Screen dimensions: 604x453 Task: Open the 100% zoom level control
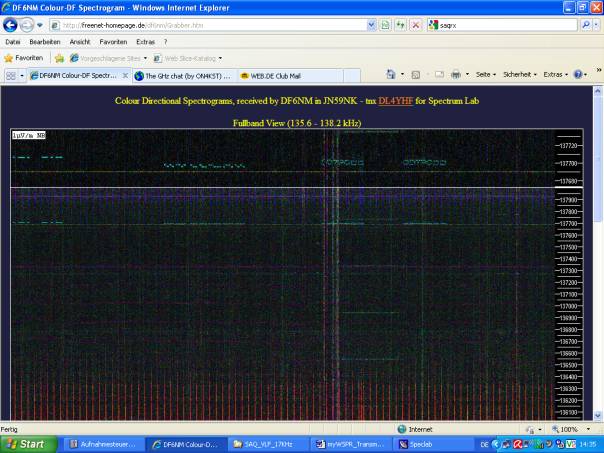point(571,429)
